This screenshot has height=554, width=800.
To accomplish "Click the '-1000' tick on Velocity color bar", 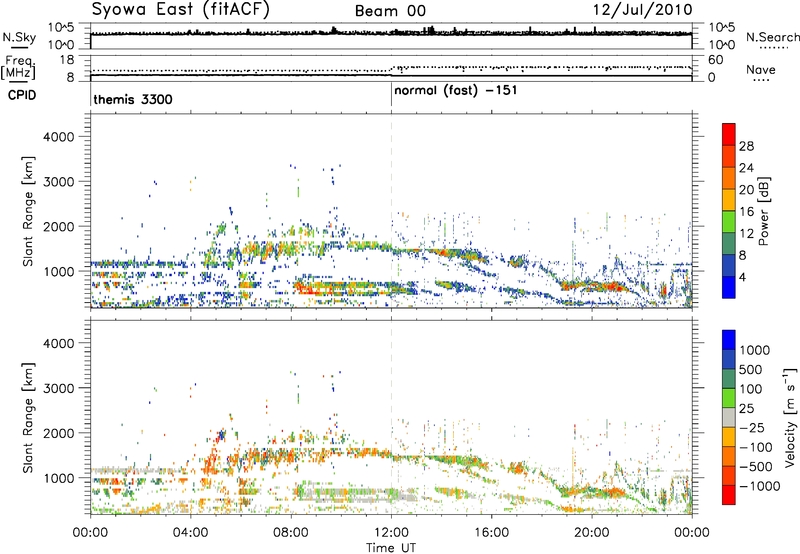I will (759, 486).
